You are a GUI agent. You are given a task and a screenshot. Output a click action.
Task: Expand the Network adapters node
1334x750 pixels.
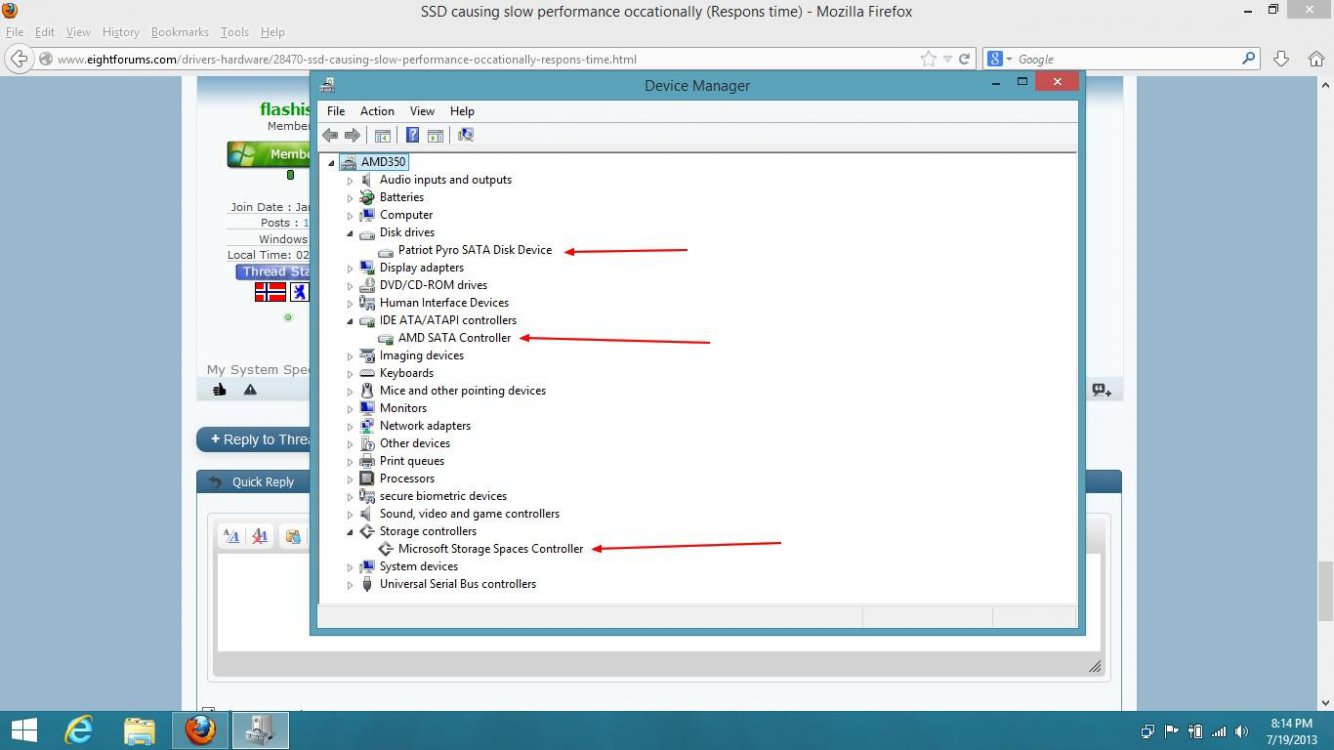(x=350, y=426)
